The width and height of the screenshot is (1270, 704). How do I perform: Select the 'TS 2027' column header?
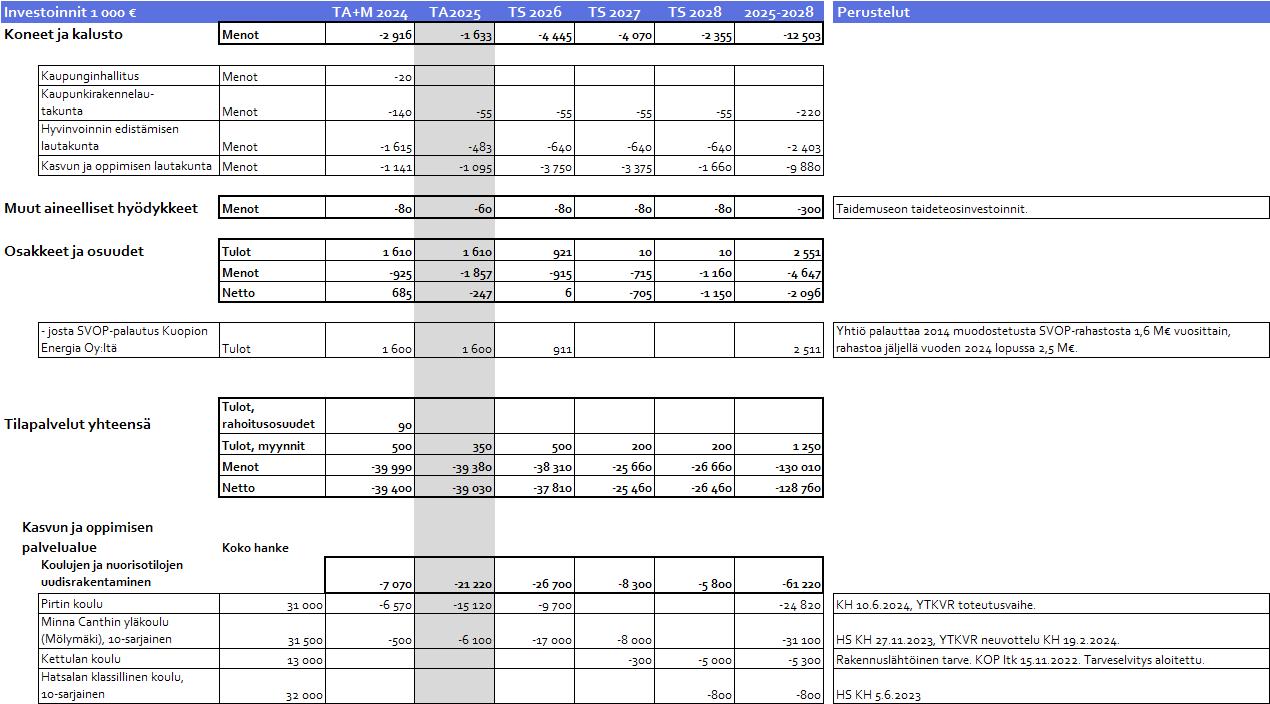615,12
